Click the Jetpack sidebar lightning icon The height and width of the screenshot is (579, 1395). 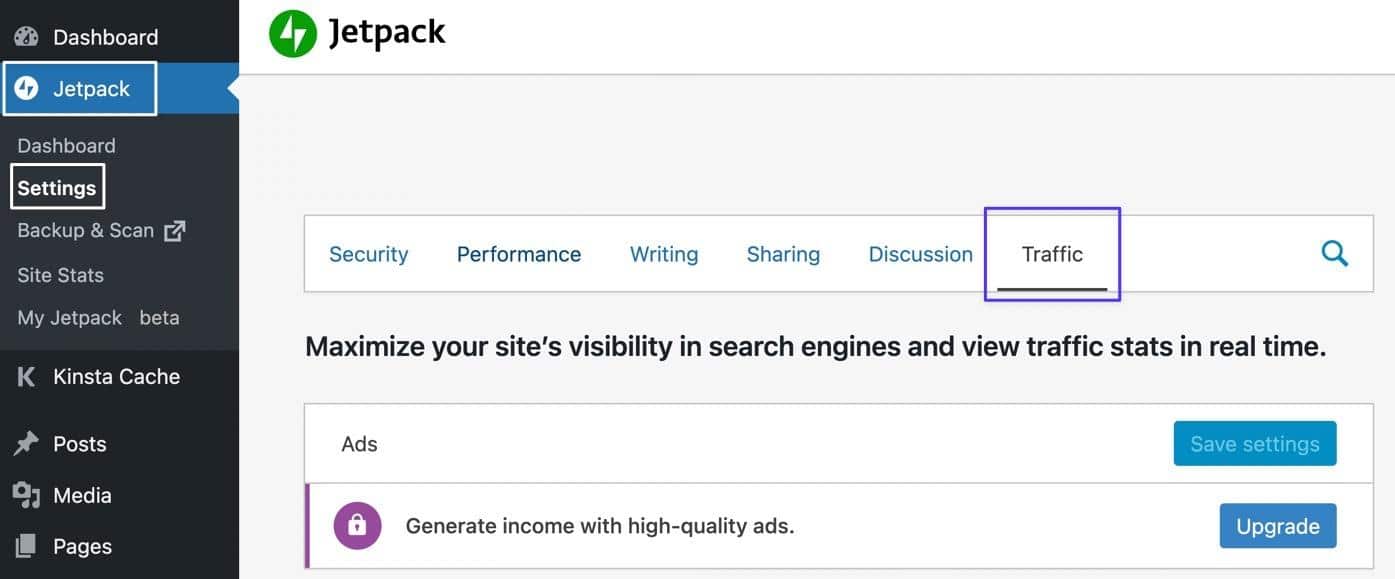point(26,89)
